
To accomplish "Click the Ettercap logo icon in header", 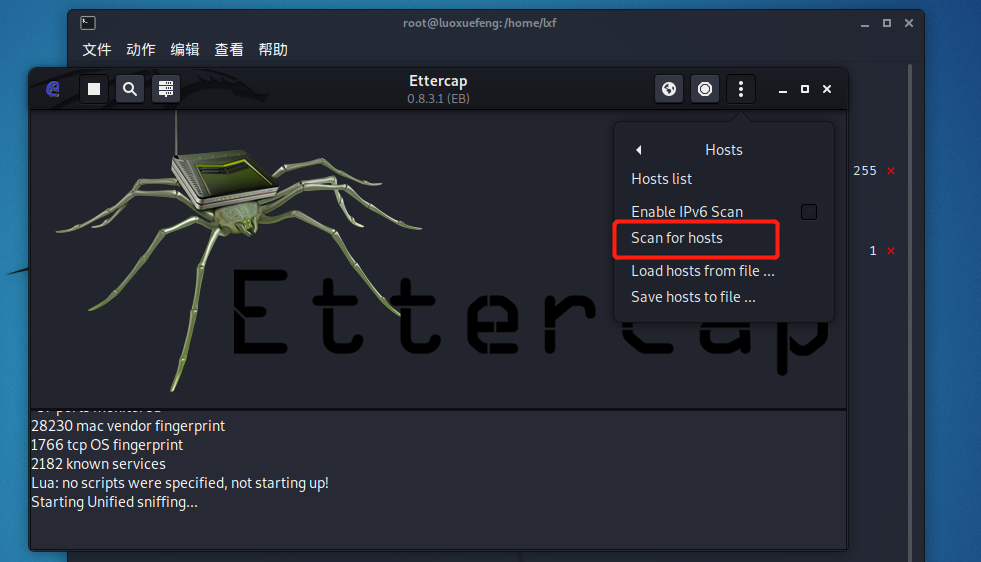I will click(x=53, y=89).
